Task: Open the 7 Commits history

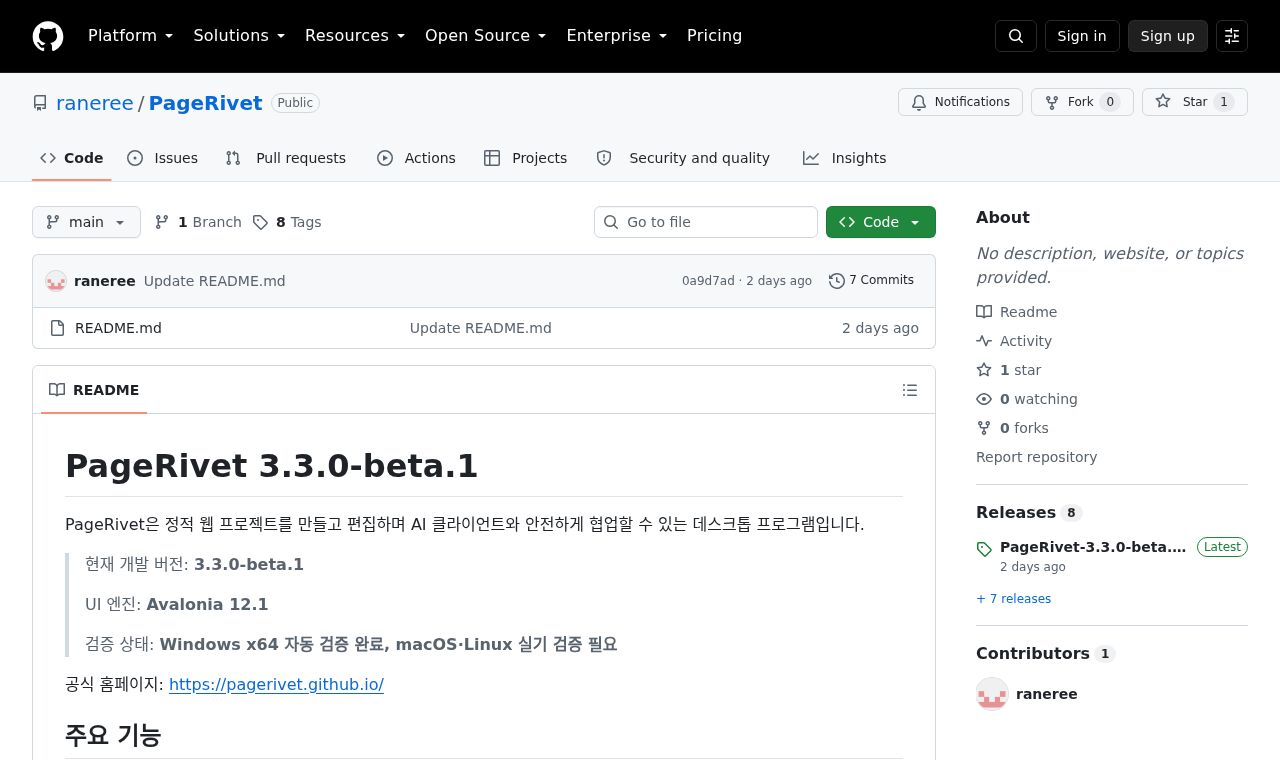Action: tap(872, 281)
